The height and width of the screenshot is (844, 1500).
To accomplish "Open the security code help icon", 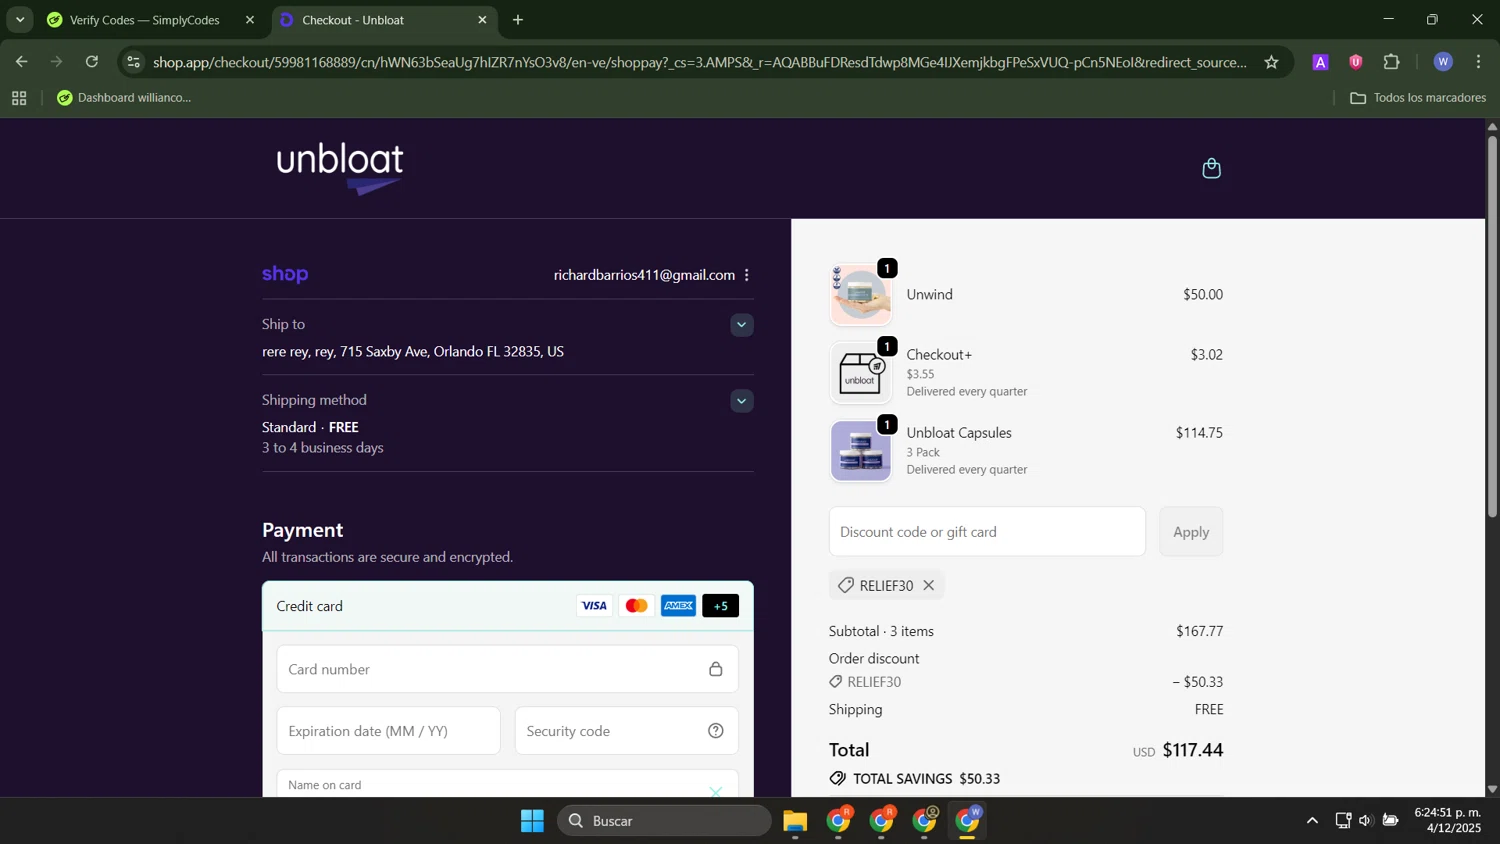I will tap(716, 731).
